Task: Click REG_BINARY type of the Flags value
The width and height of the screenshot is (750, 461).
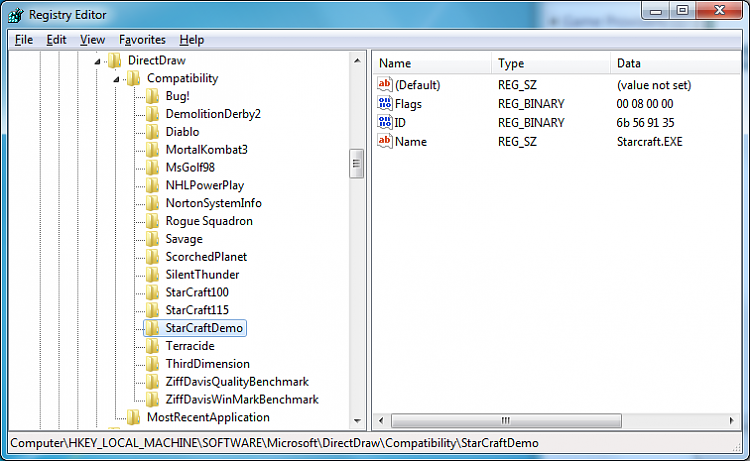Action: 531,104
